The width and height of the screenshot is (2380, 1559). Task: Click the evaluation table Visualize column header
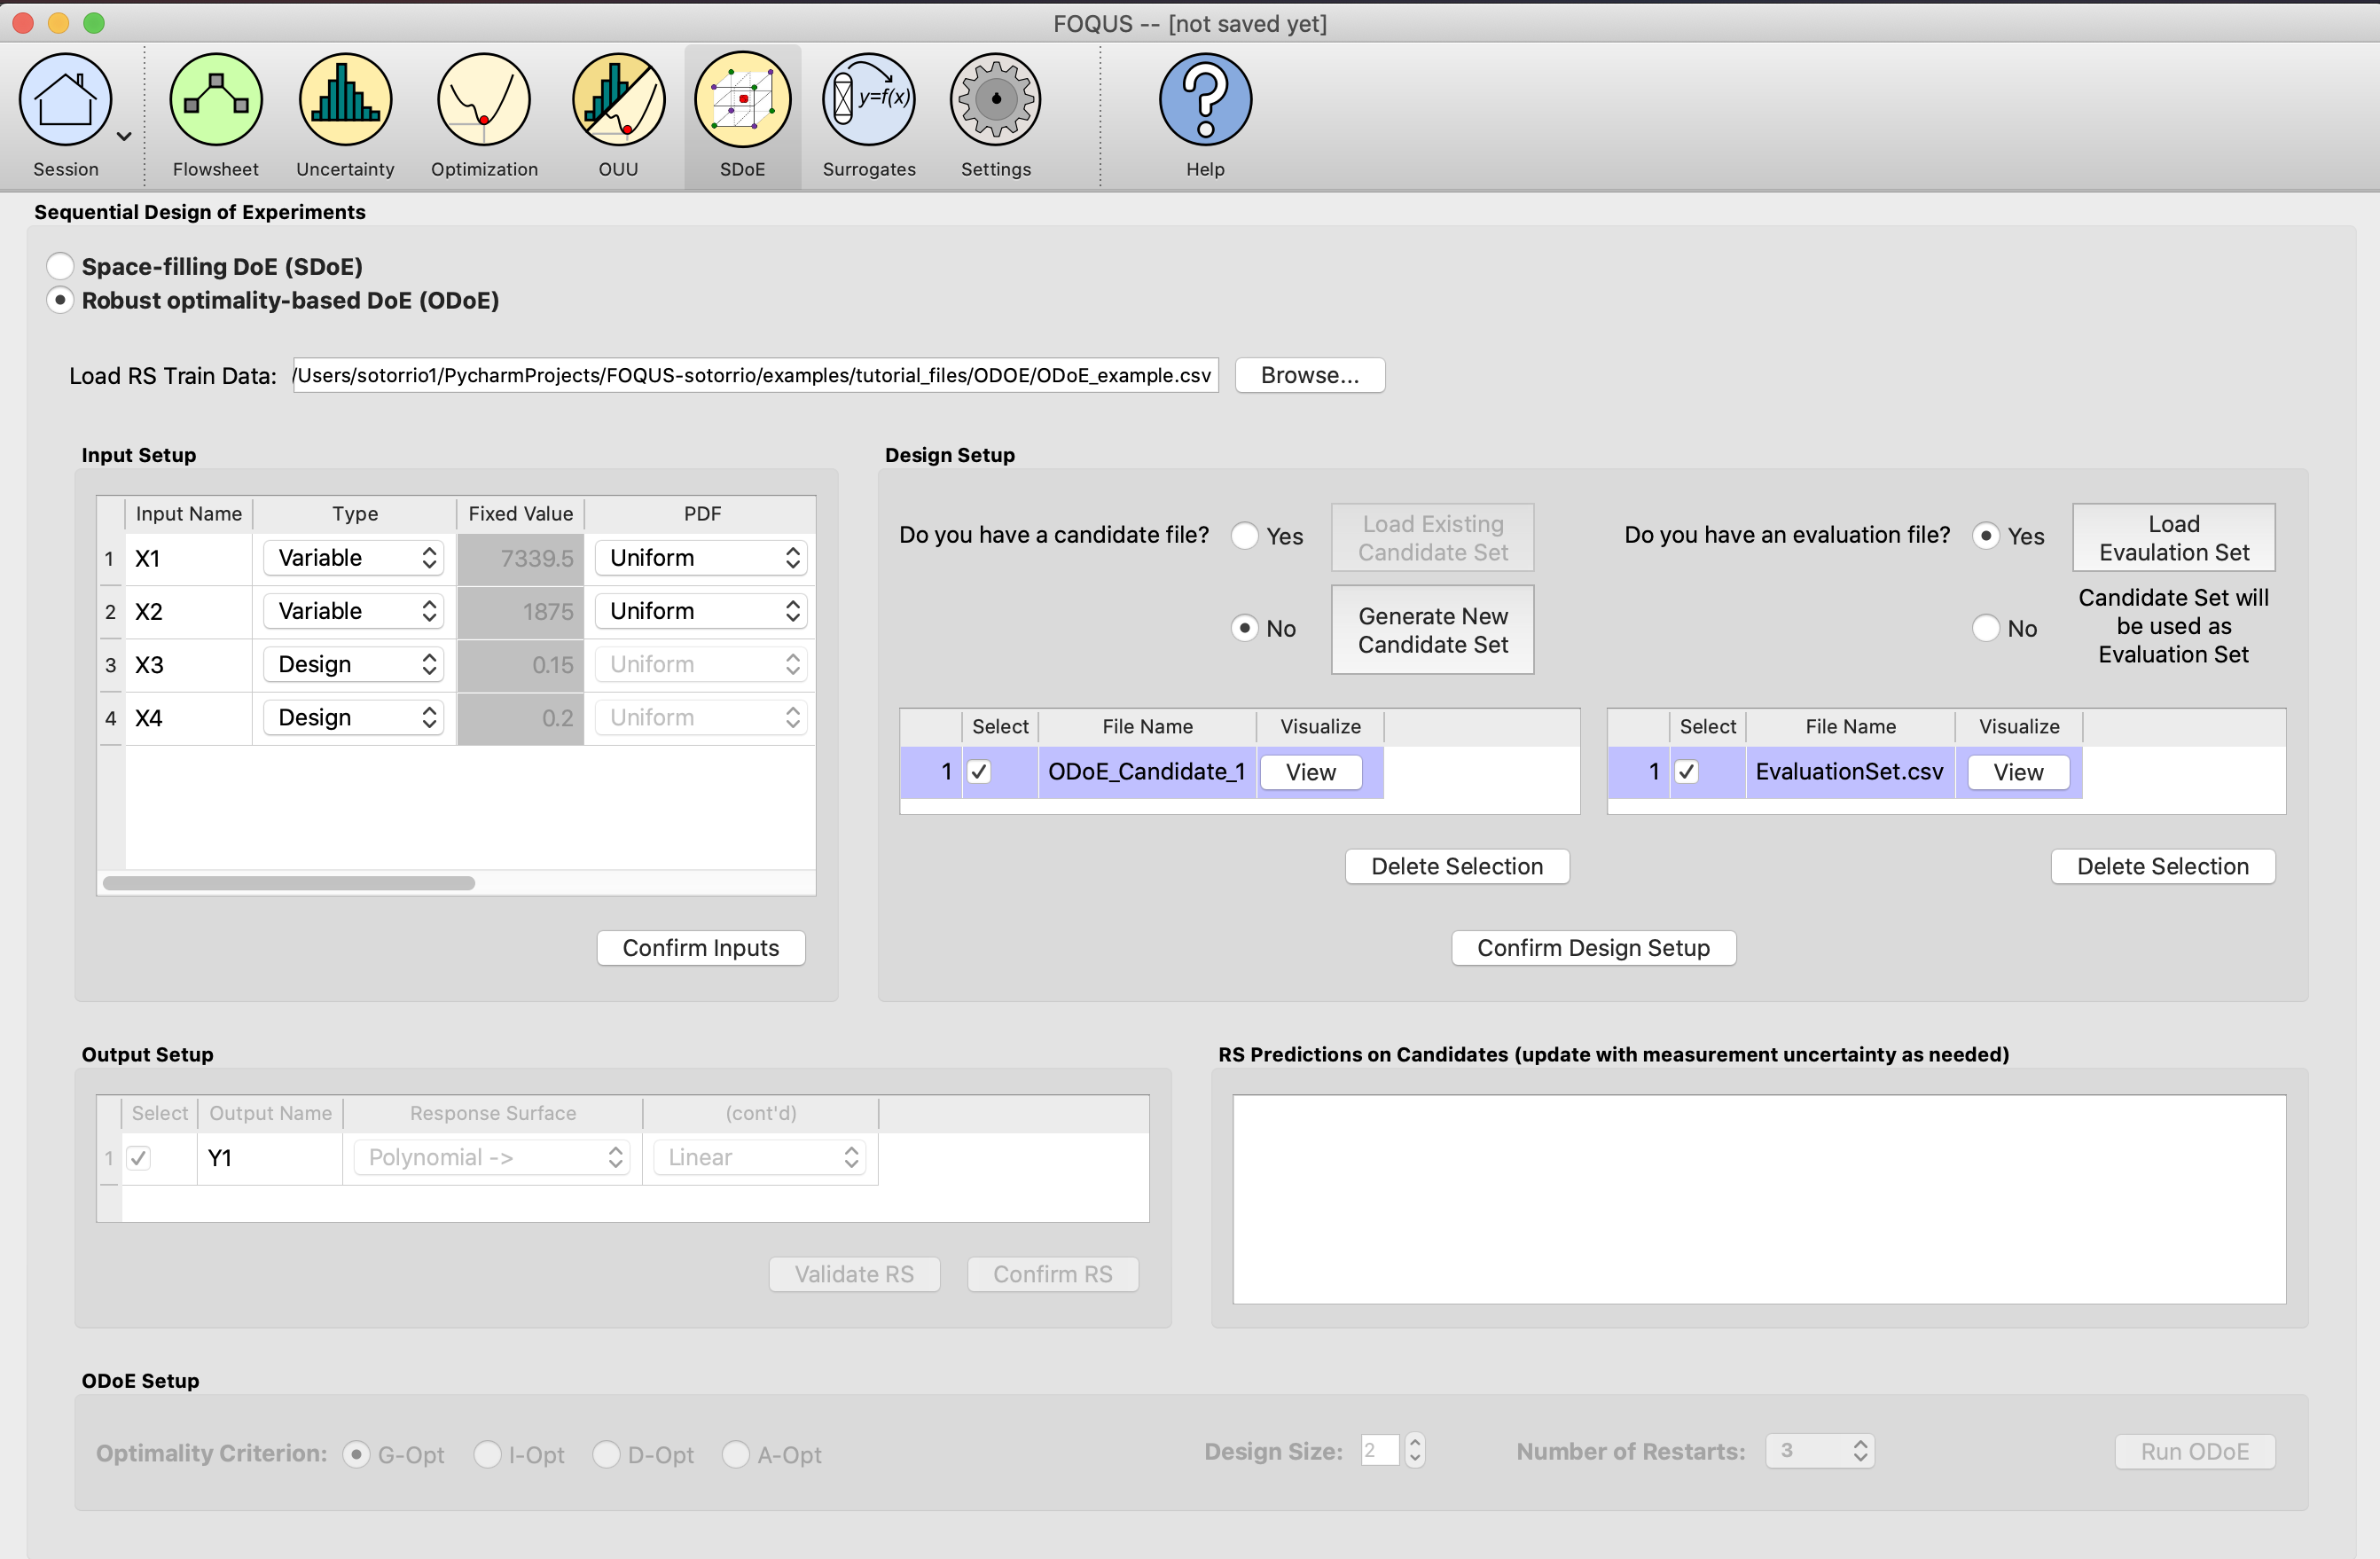[2018, 727]
